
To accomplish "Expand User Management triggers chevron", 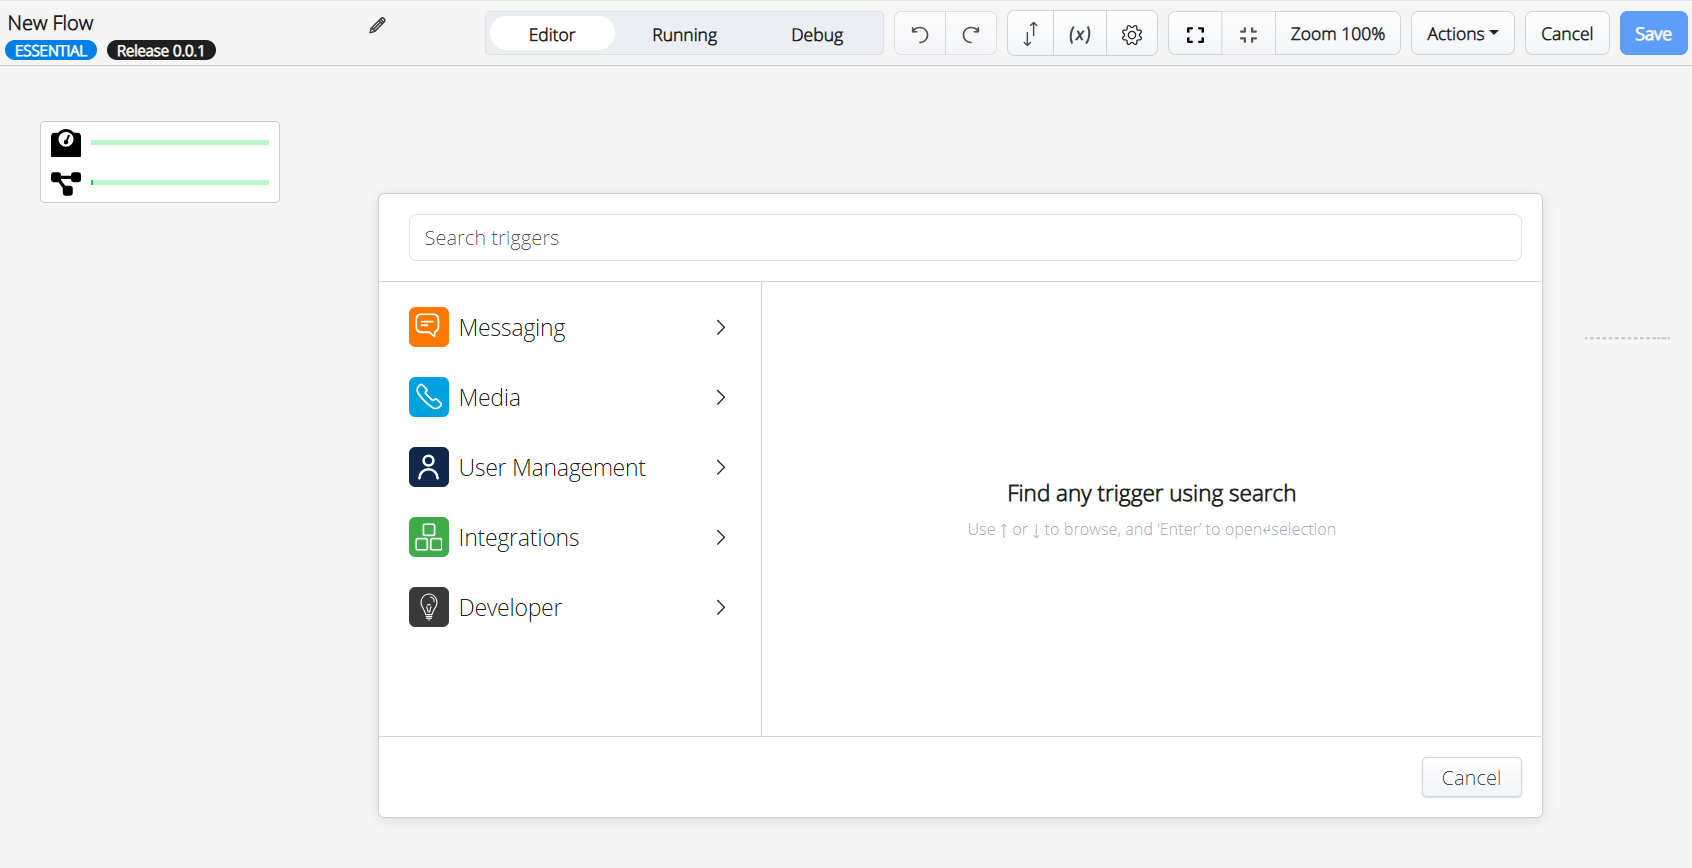I will click(720, 468).
